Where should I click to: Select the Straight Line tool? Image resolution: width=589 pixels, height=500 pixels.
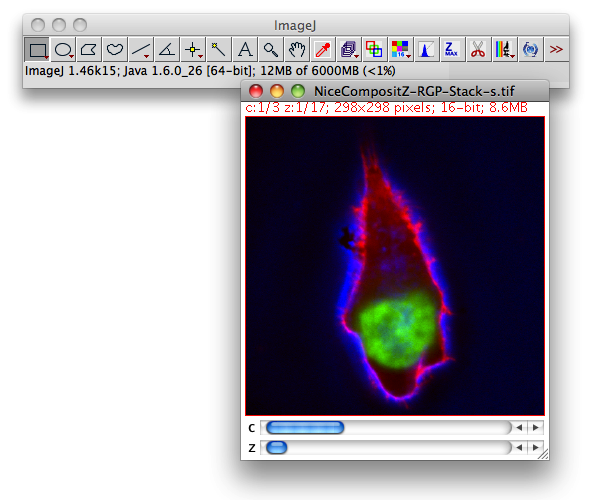(x=141, y=49)
